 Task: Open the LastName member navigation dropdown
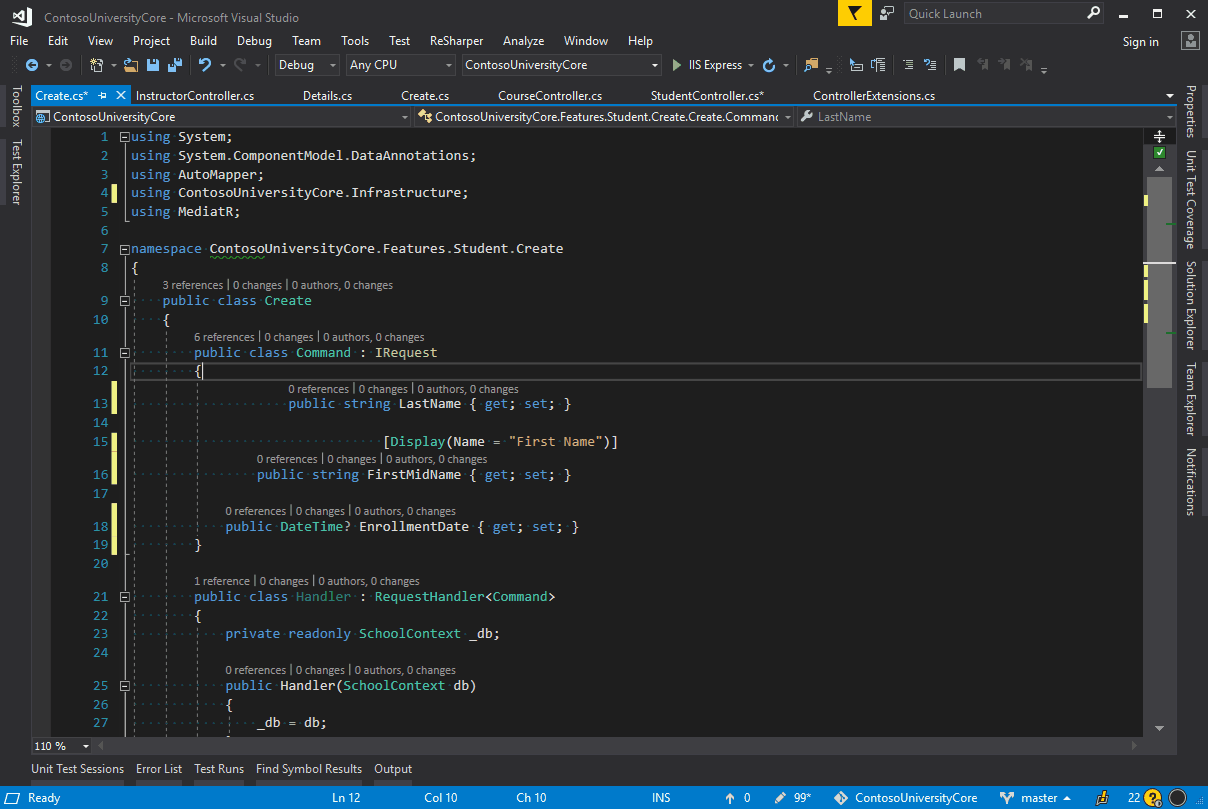988,117
